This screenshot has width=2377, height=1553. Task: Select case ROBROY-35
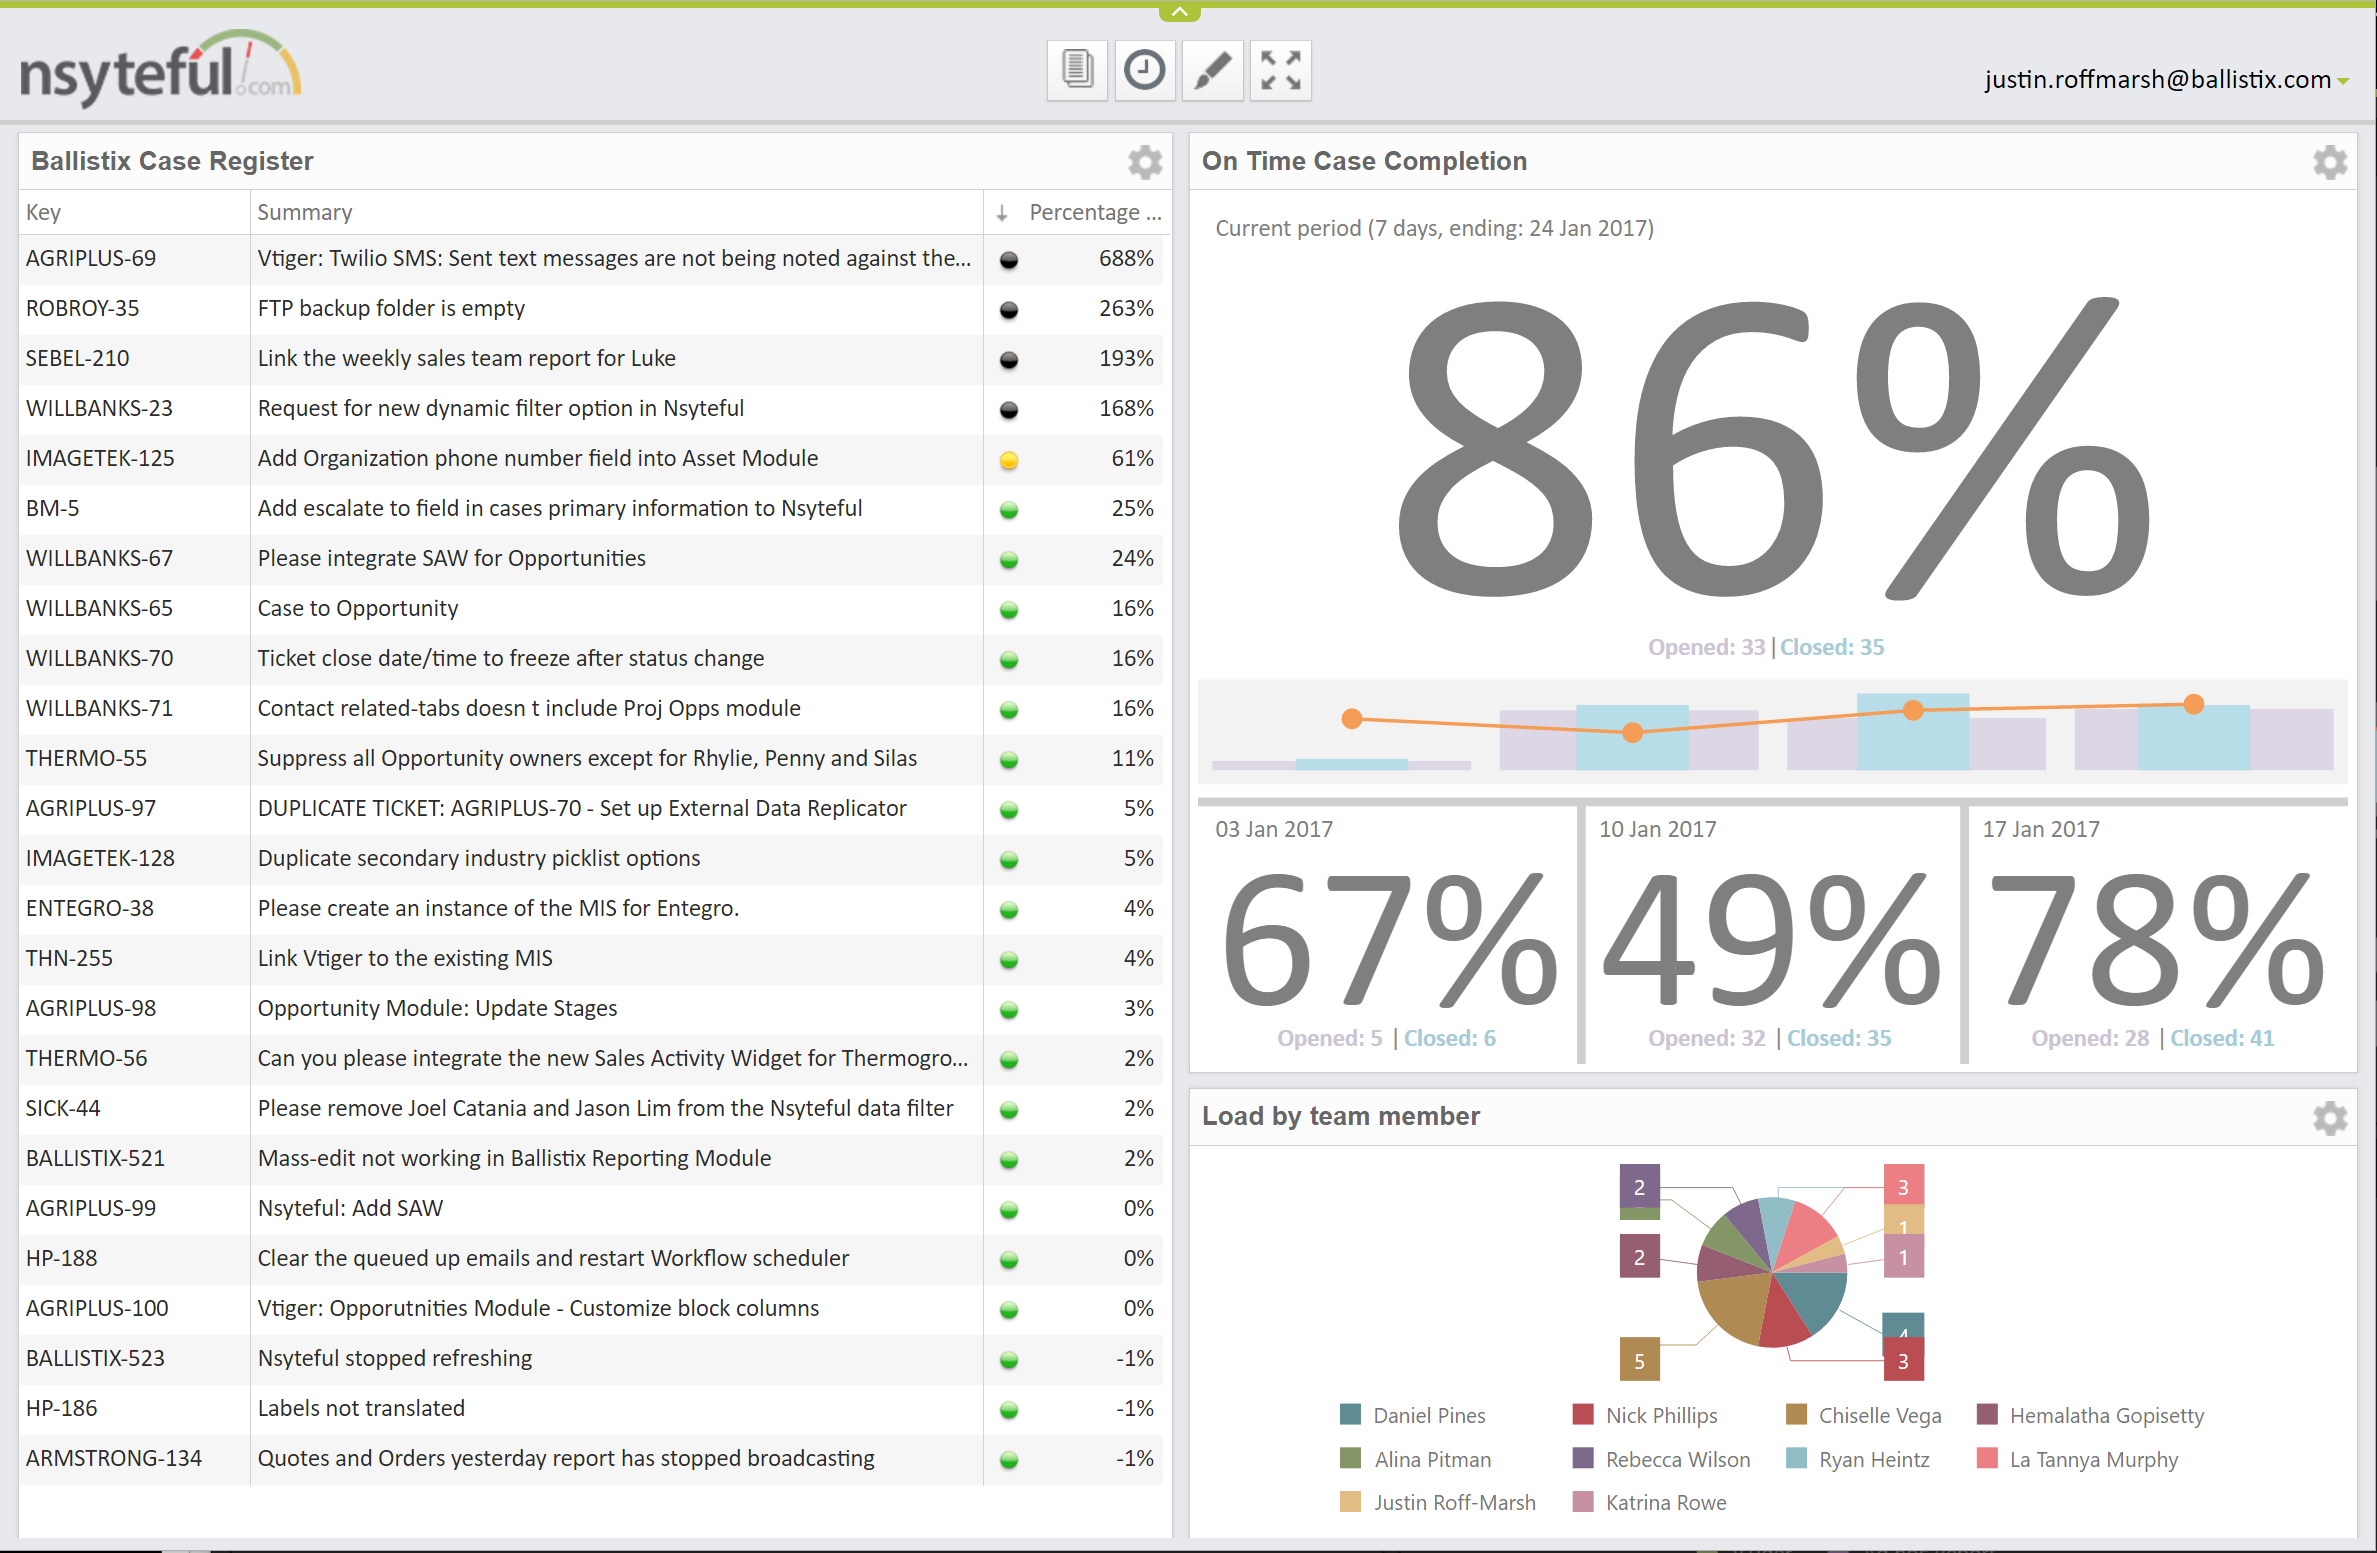coord(83,308)
